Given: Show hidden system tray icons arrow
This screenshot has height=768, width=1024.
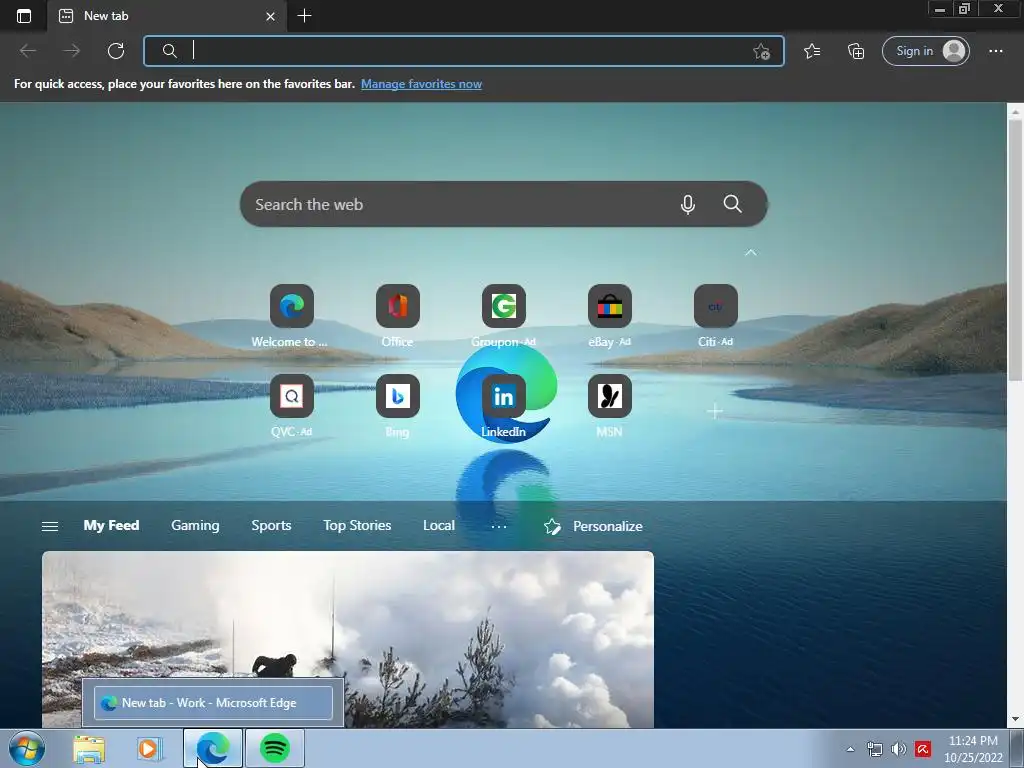Looking at the screenshot, I should point(850,749).
